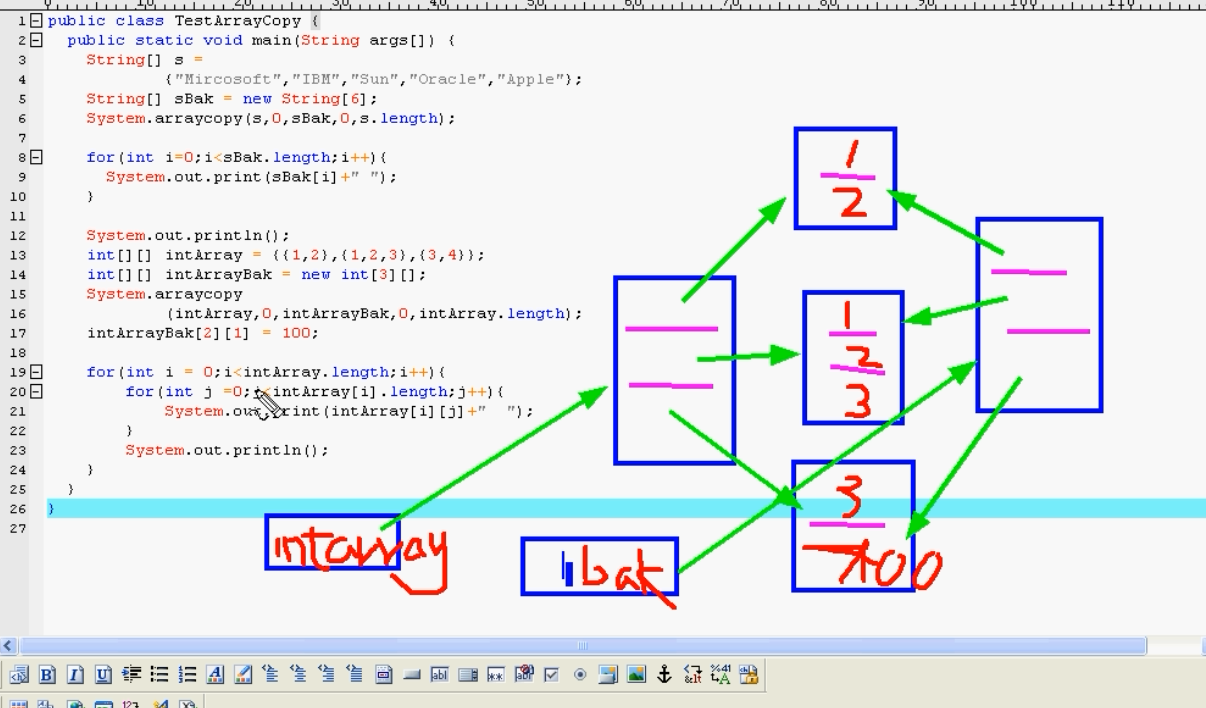1206x708 pixels.
Task: Click 'System.out.println();' on line 23
Action: pos(228,450)
